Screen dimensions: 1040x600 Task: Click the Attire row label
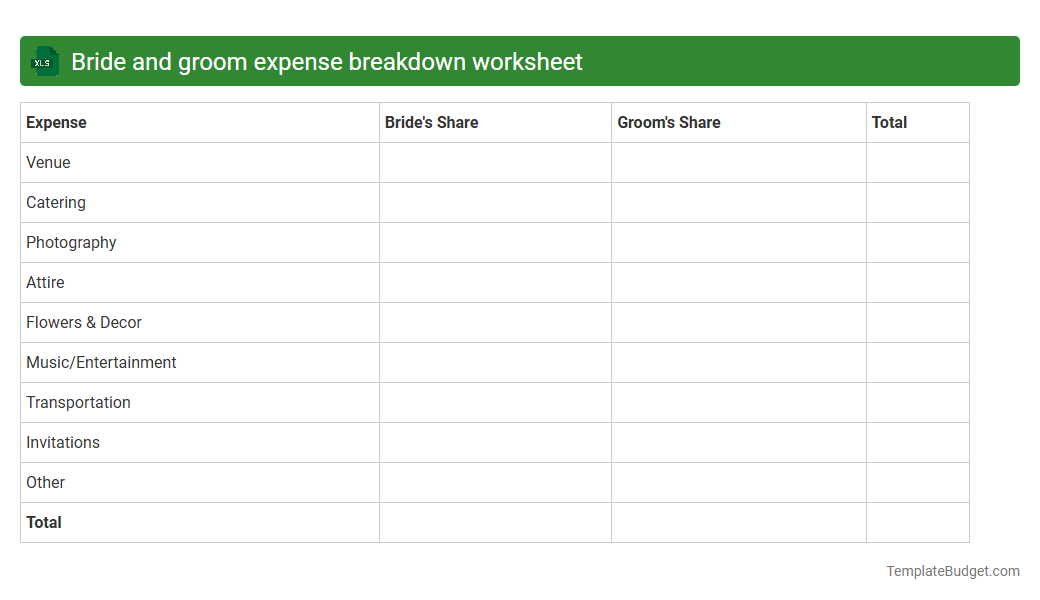pos(45,282)
